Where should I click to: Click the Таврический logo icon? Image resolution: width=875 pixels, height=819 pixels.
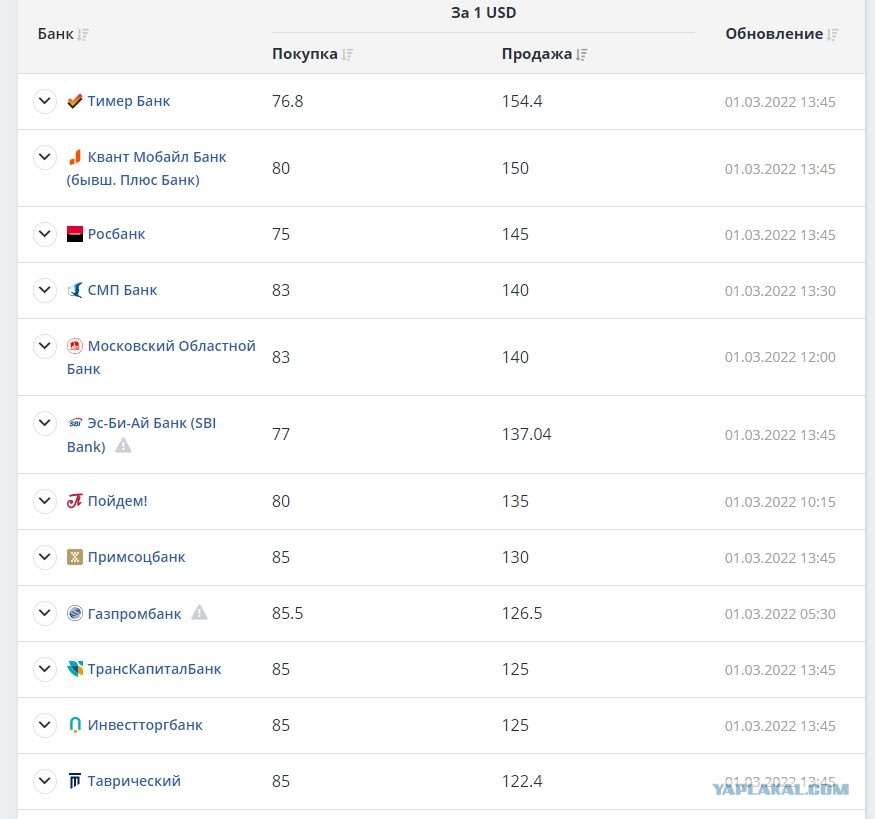pyautogui.click(x=75, y=781)
